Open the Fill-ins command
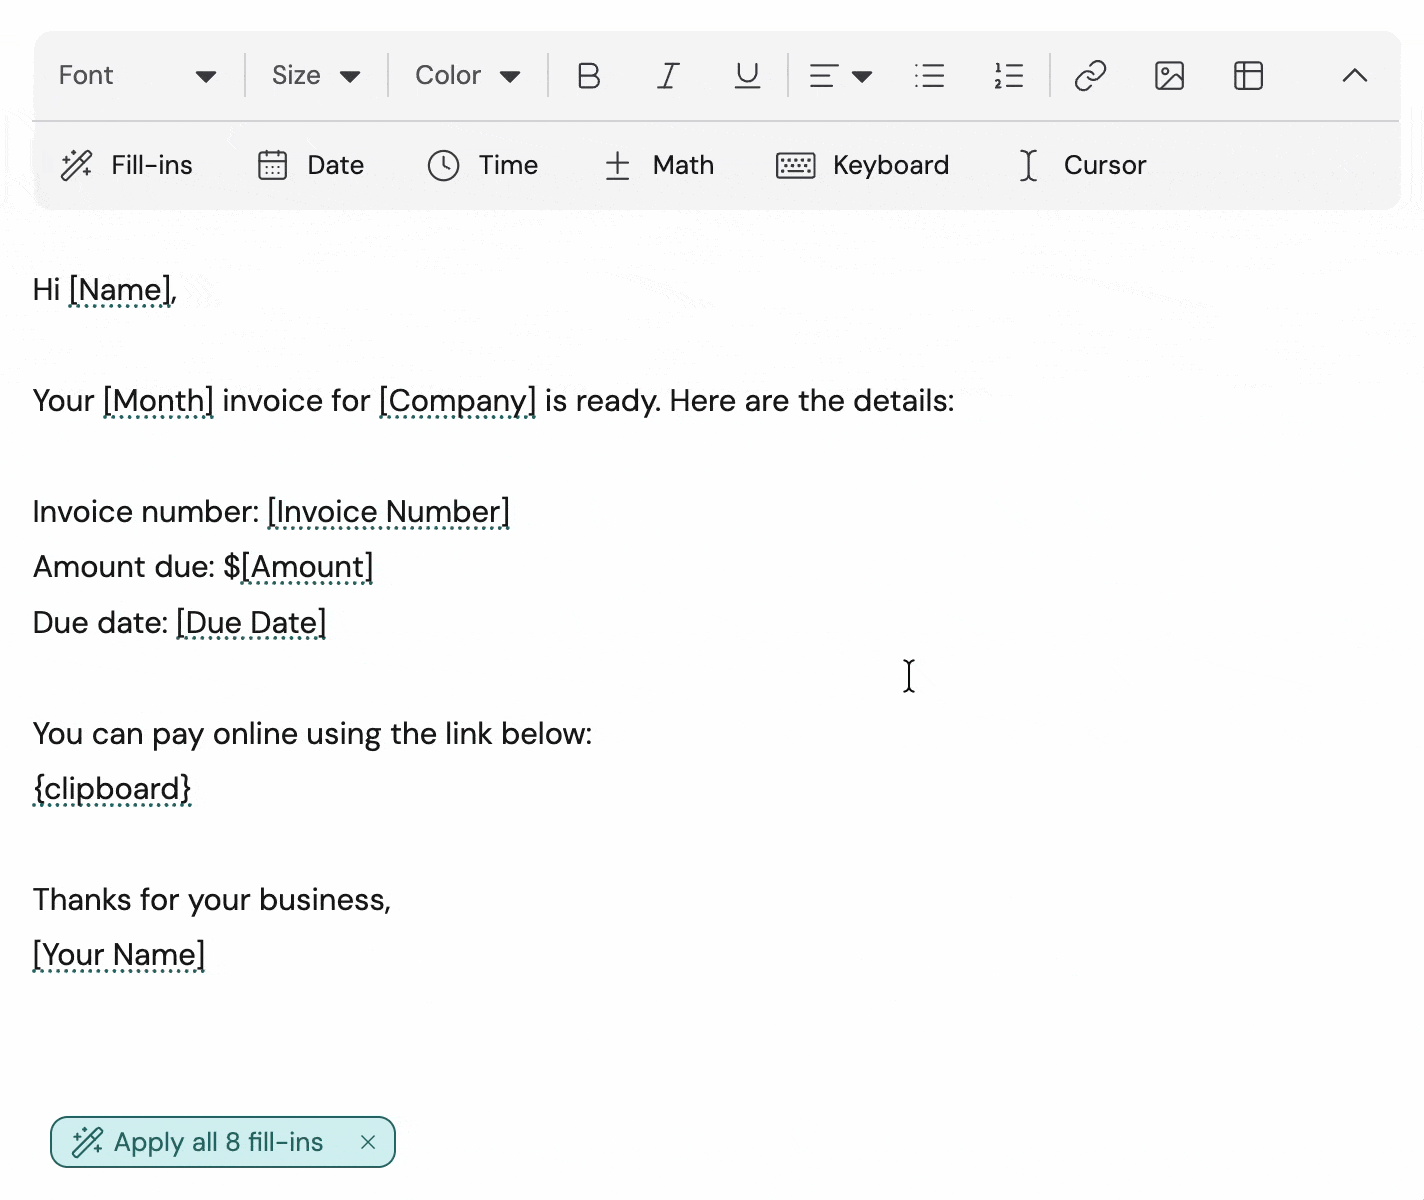 click(127, 165)
